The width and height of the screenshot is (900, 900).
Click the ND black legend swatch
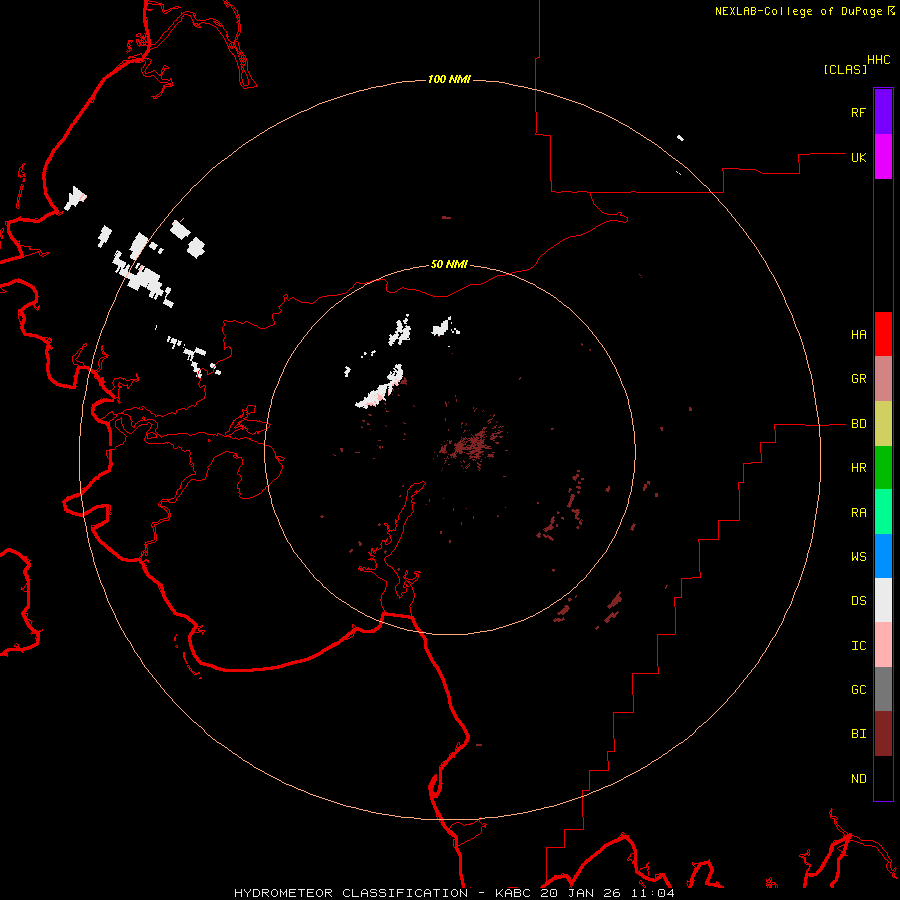883,778
